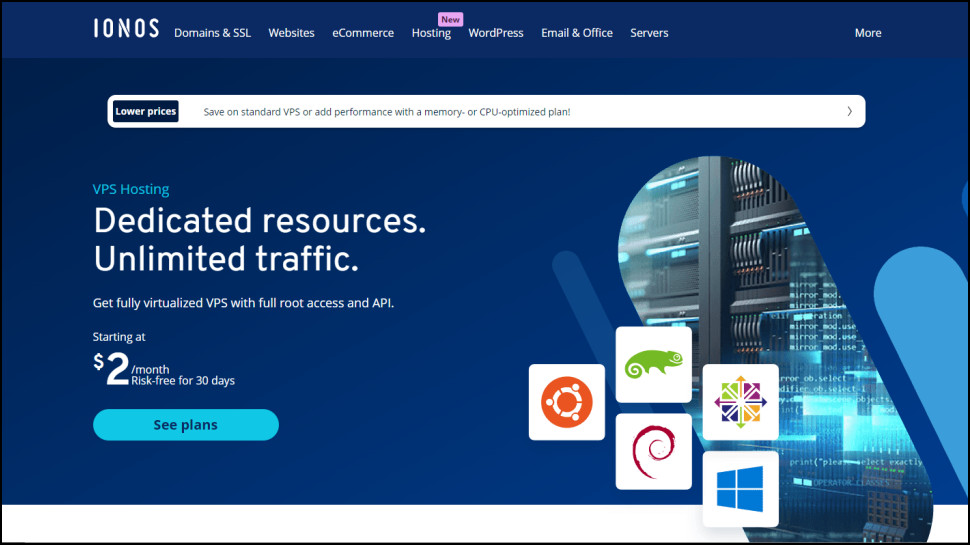Expand the Lower prices banner chevron

click(x=849, y=111)
